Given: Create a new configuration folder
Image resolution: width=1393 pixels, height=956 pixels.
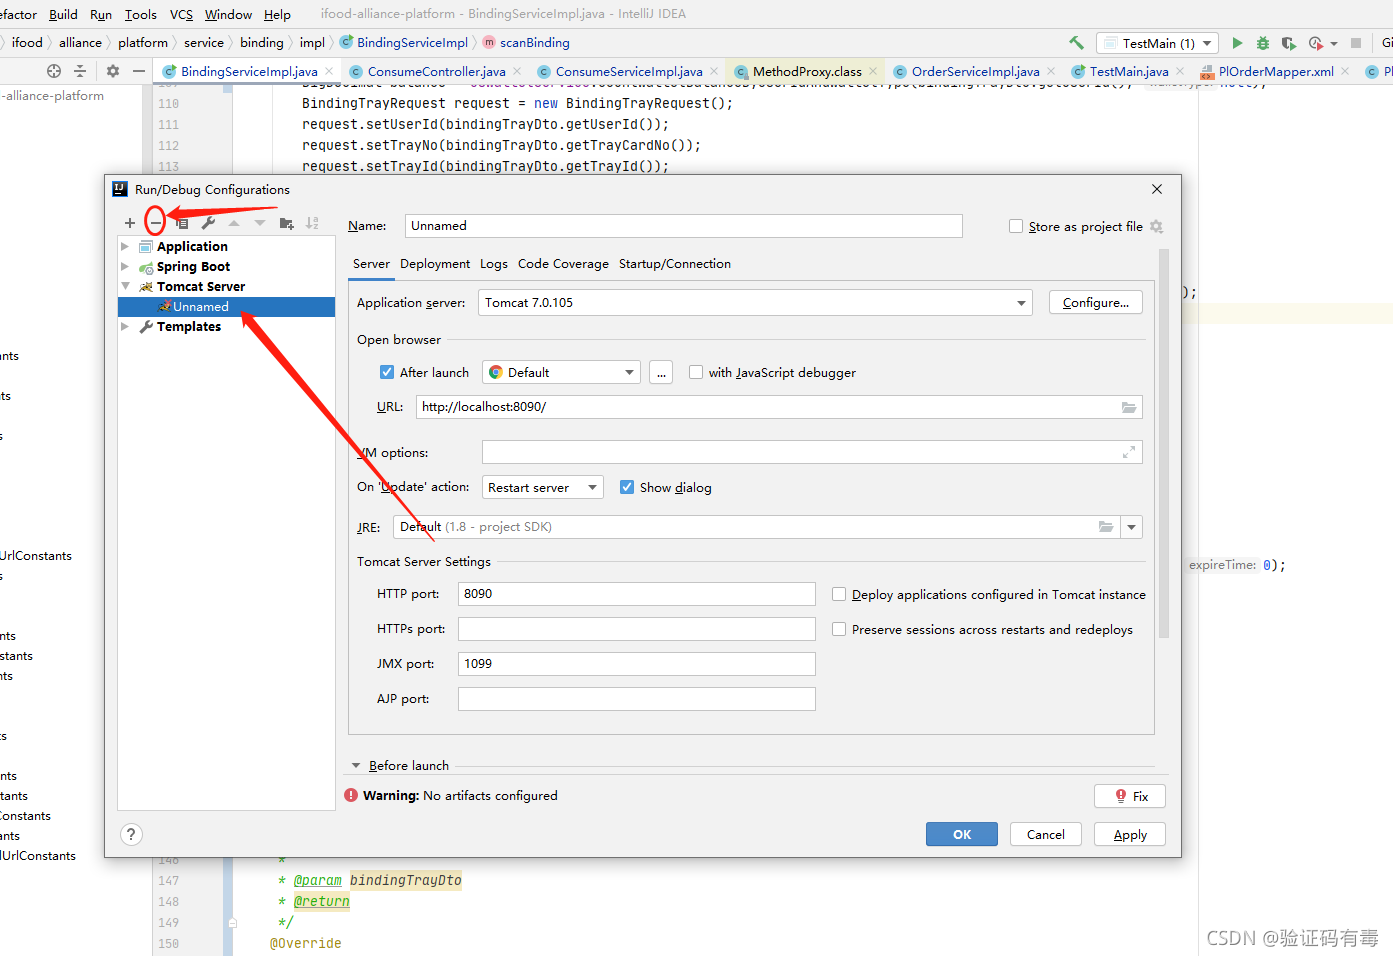Looking at the screenshot, I should (x=287, y=223).
